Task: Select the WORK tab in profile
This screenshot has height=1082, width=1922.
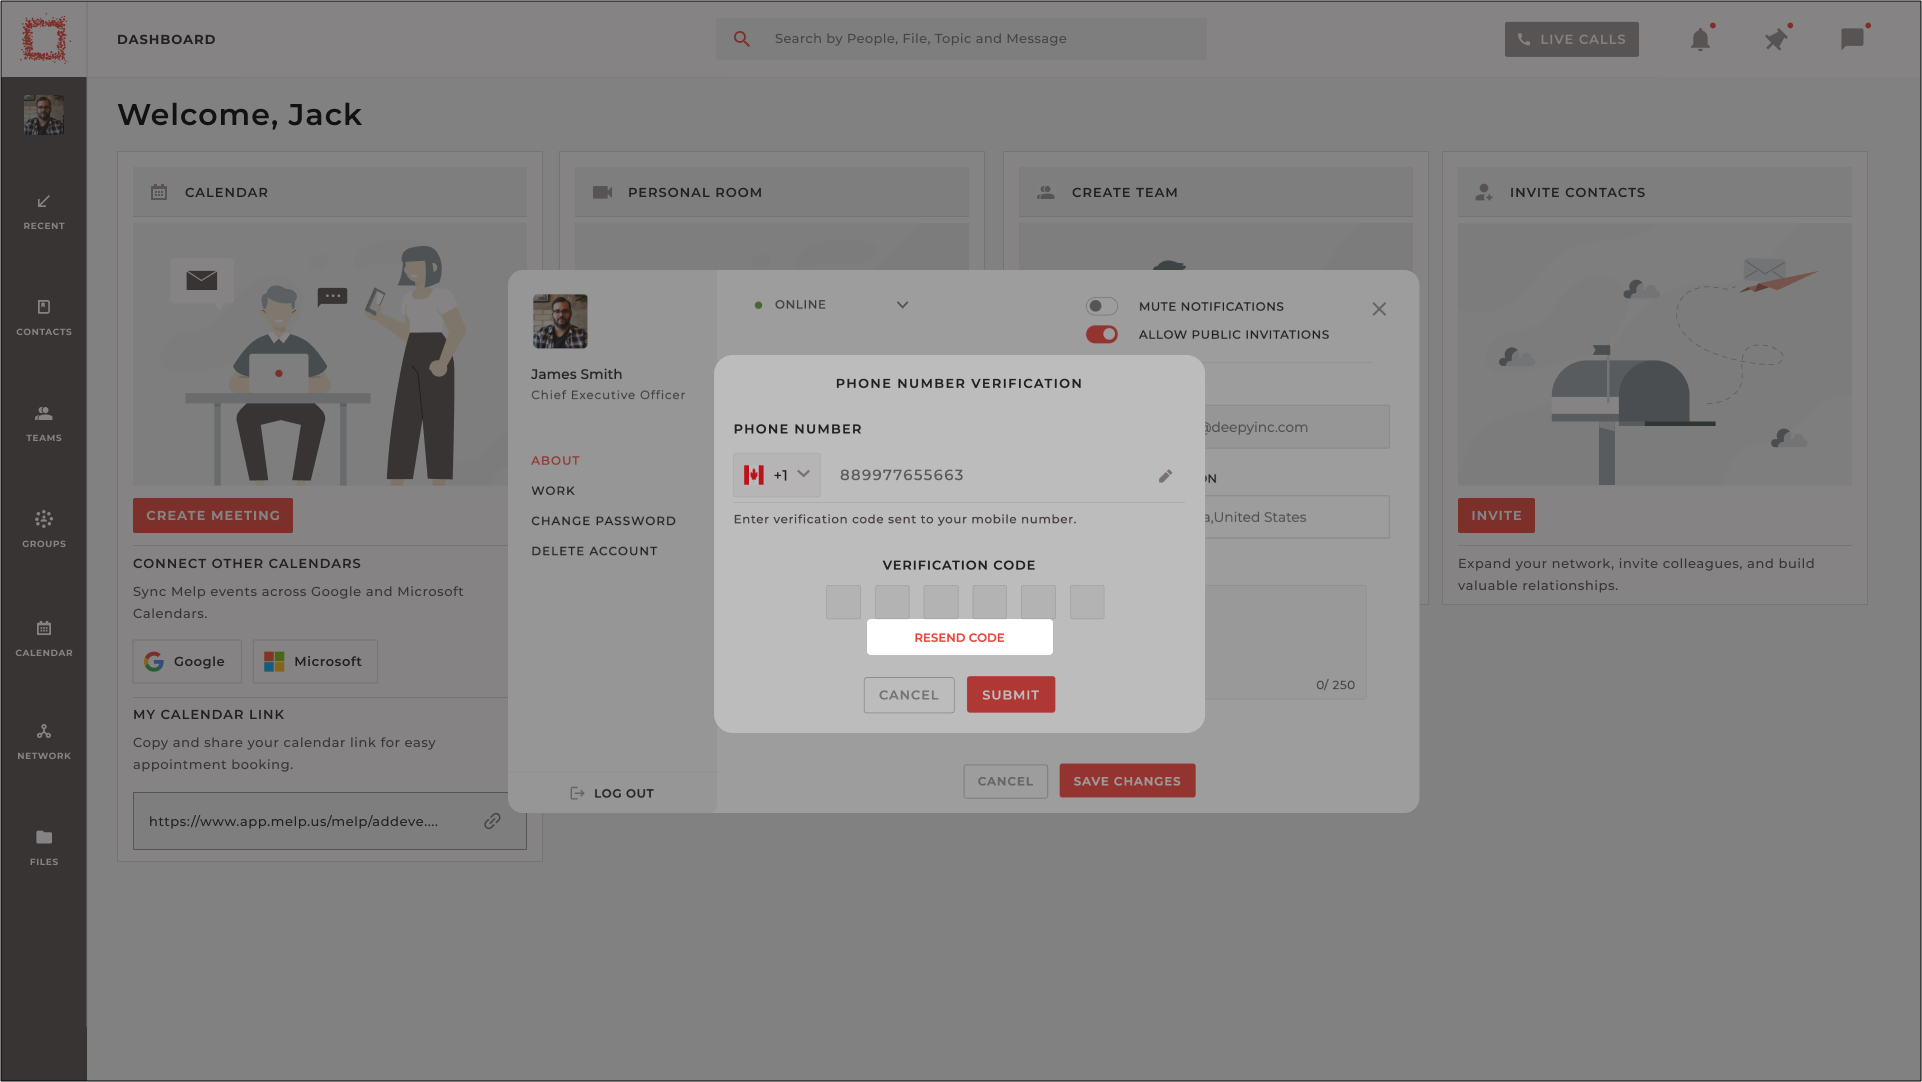Action: [x=552, y=490]
